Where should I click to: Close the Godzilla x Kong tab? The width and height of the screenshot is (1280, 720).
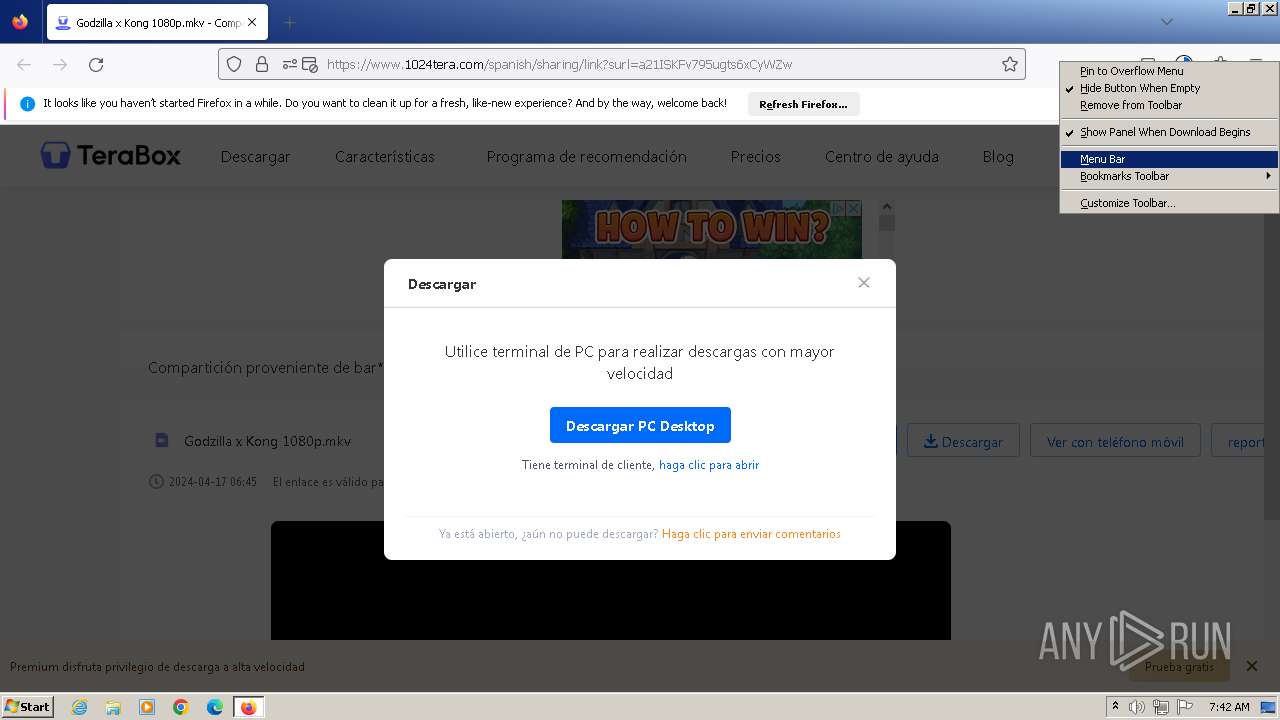click(x=251, y=22)
